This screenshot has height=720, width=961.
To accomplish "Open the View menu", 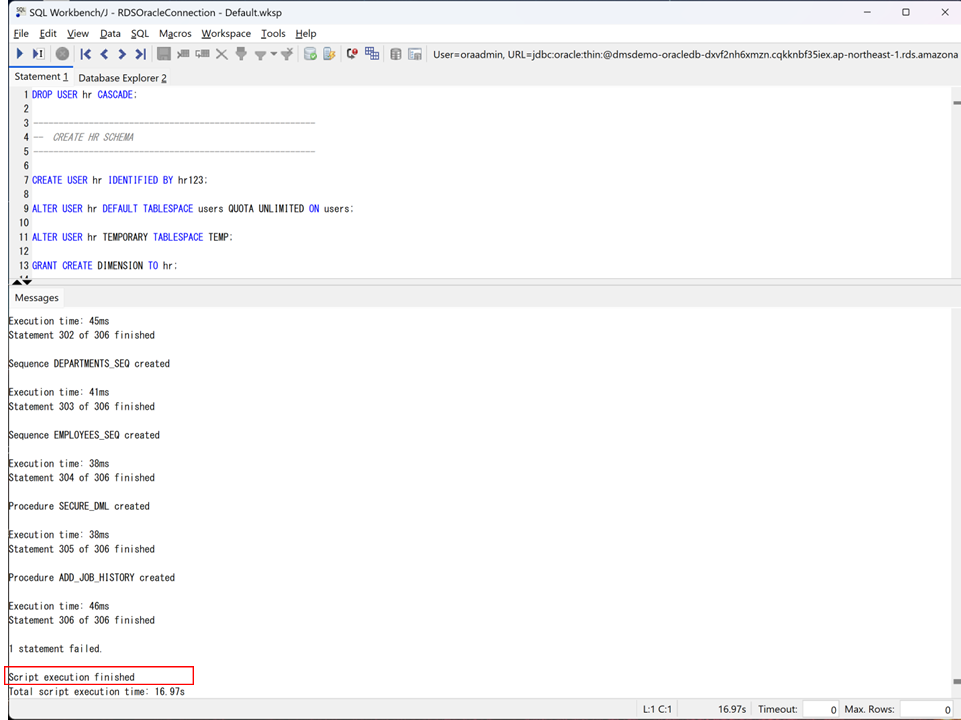I will click(x=78, y=34).
